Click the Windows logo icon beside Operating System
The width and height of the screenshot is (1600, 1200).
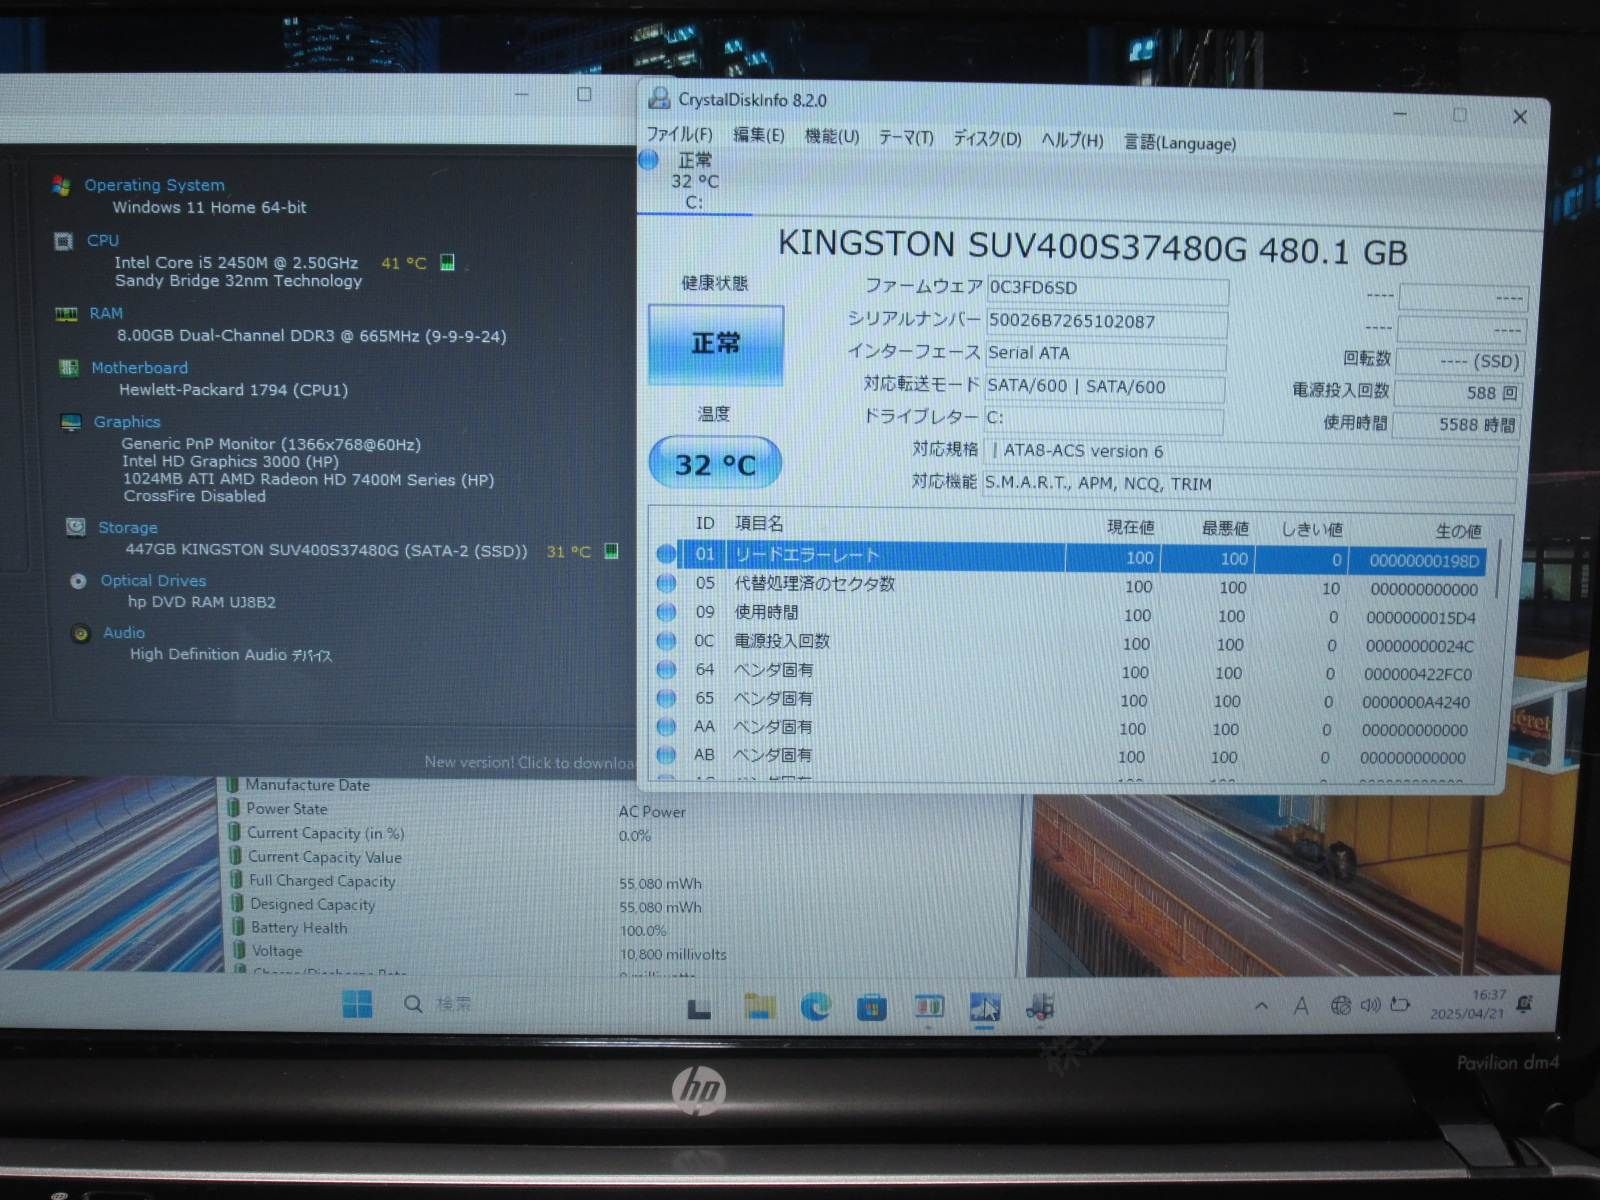tap(60, 186)
